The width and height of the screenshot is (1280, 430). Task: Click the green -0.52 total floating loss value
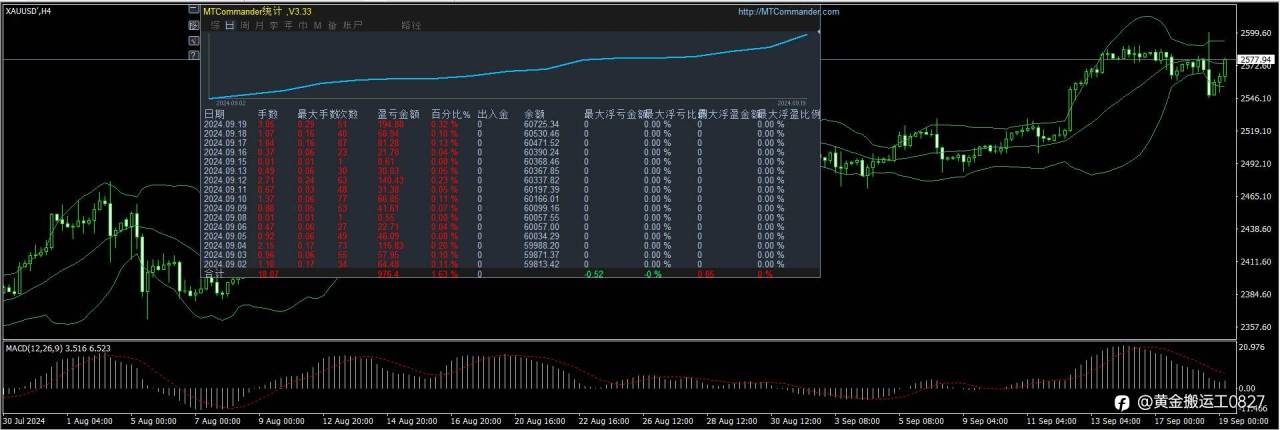click(x=594, y=273)
